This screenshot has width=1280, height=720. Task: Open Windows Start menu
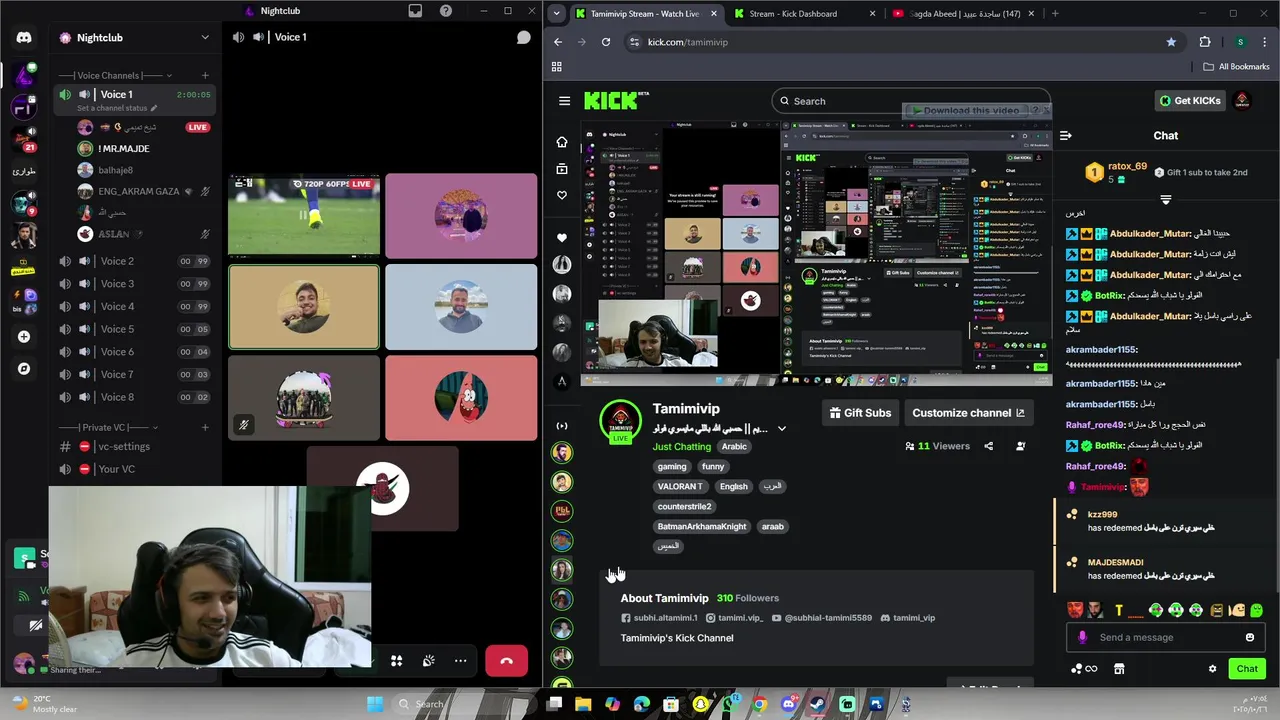pyautogui.click(x=375, y=704)
